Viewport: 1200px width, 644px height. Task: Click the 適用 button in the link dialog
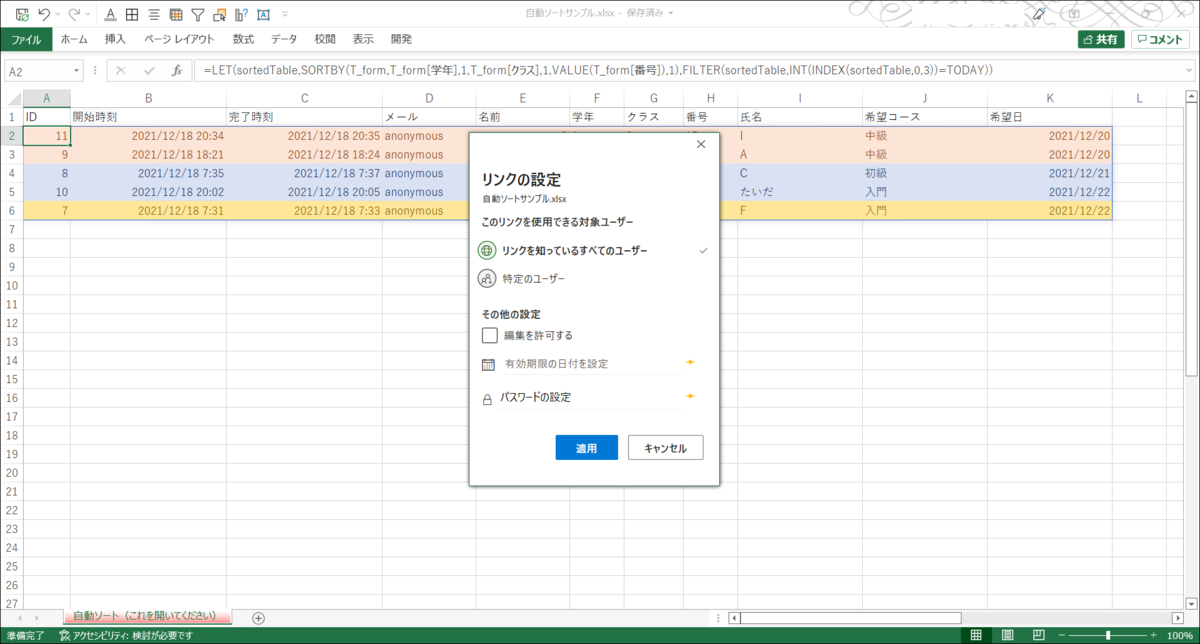coord(586,447)
